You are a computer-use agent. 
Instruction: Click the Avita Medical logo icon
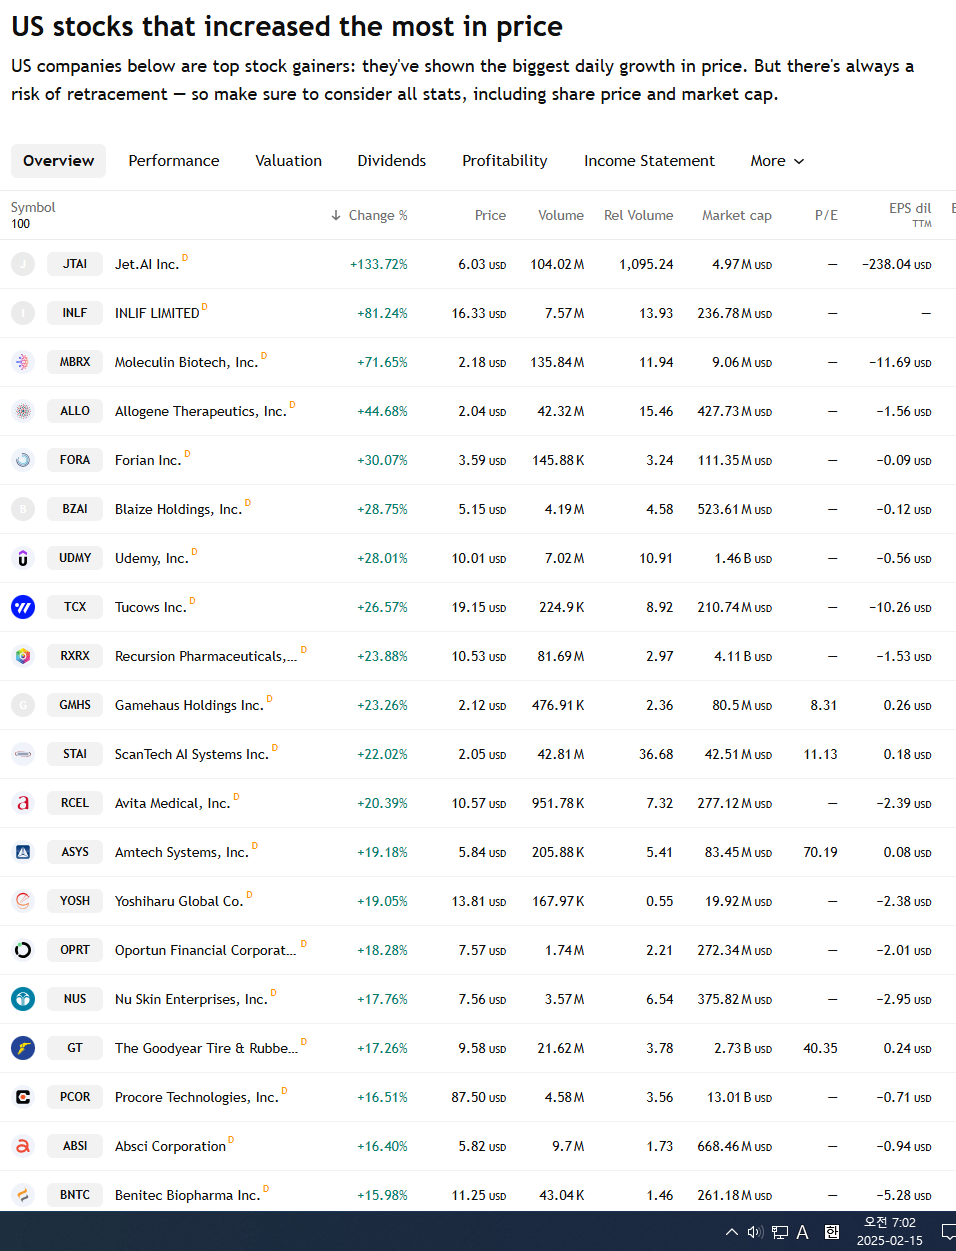point(23,803)
